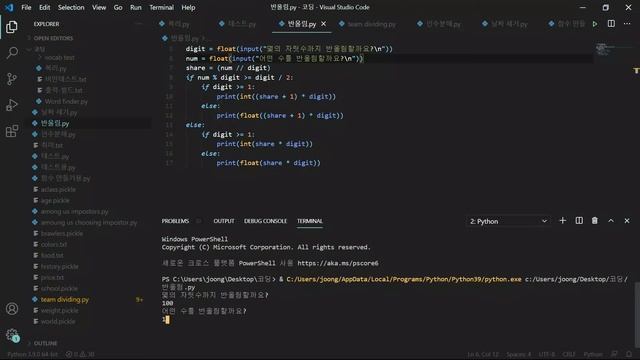
Task: Open brawlers.pickle in Explorer
Action: pos(62,233)
